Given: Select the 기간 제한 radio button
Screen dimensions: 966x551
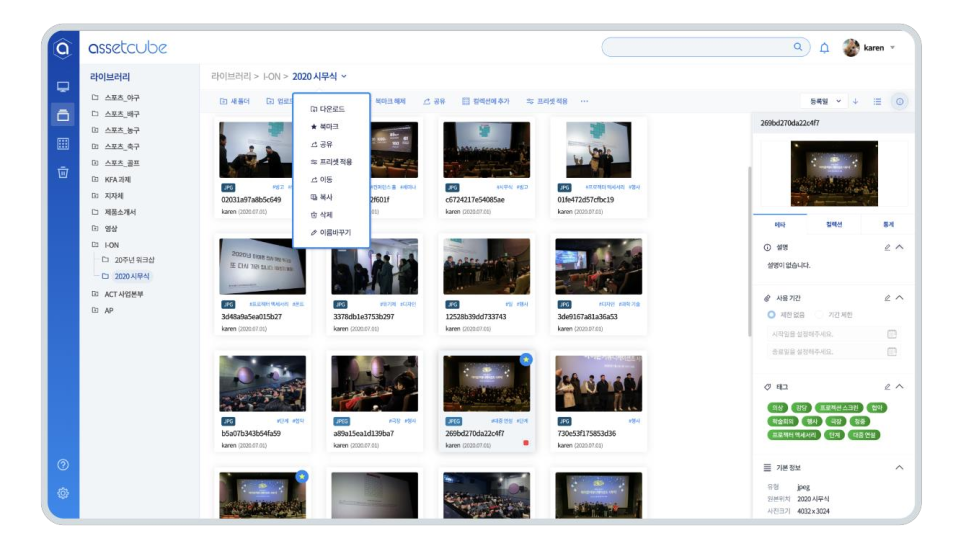Looking at the screenshot, I should tap(818, 315).
